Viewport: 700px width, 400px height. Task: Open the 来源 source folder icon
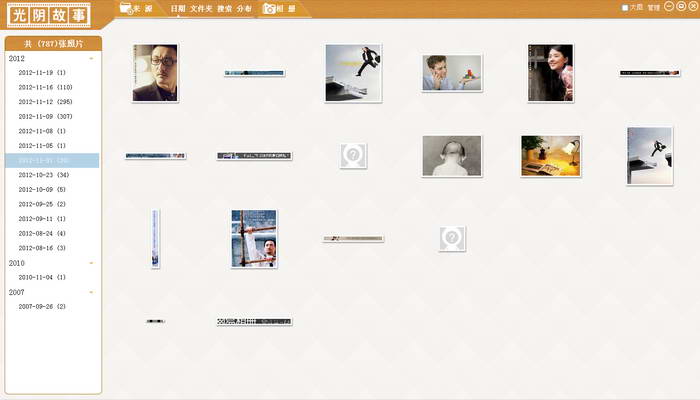[x=126, y=8]
